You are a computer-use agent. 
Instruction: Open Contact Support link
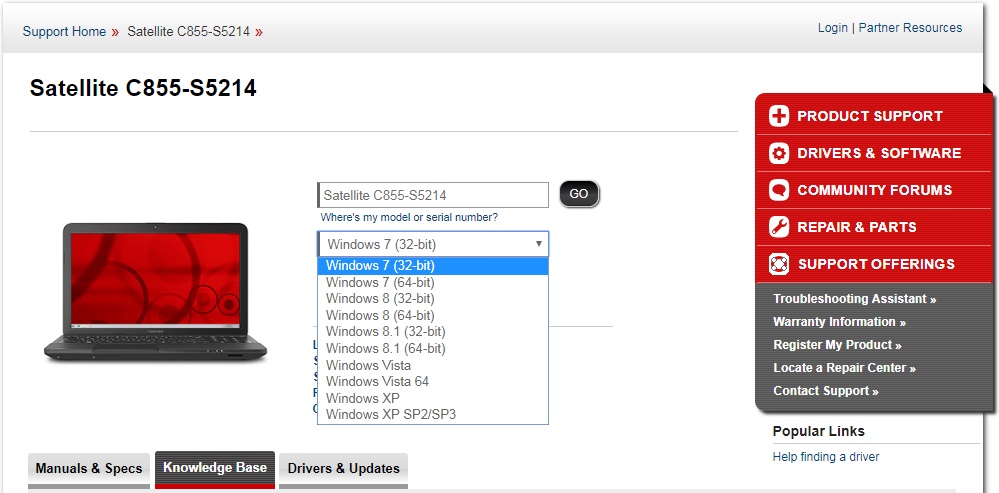click(x=826, y=391)
